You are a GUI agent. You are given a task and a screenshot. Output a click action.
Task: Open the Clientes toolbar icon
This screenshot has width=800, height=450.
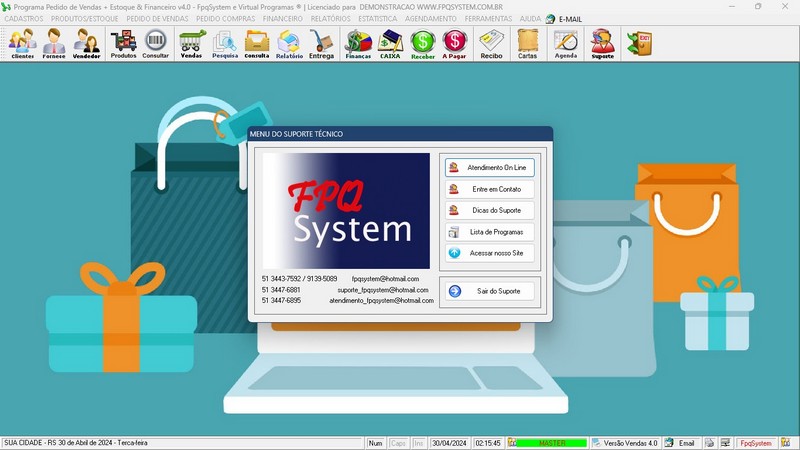pos(22,44)
